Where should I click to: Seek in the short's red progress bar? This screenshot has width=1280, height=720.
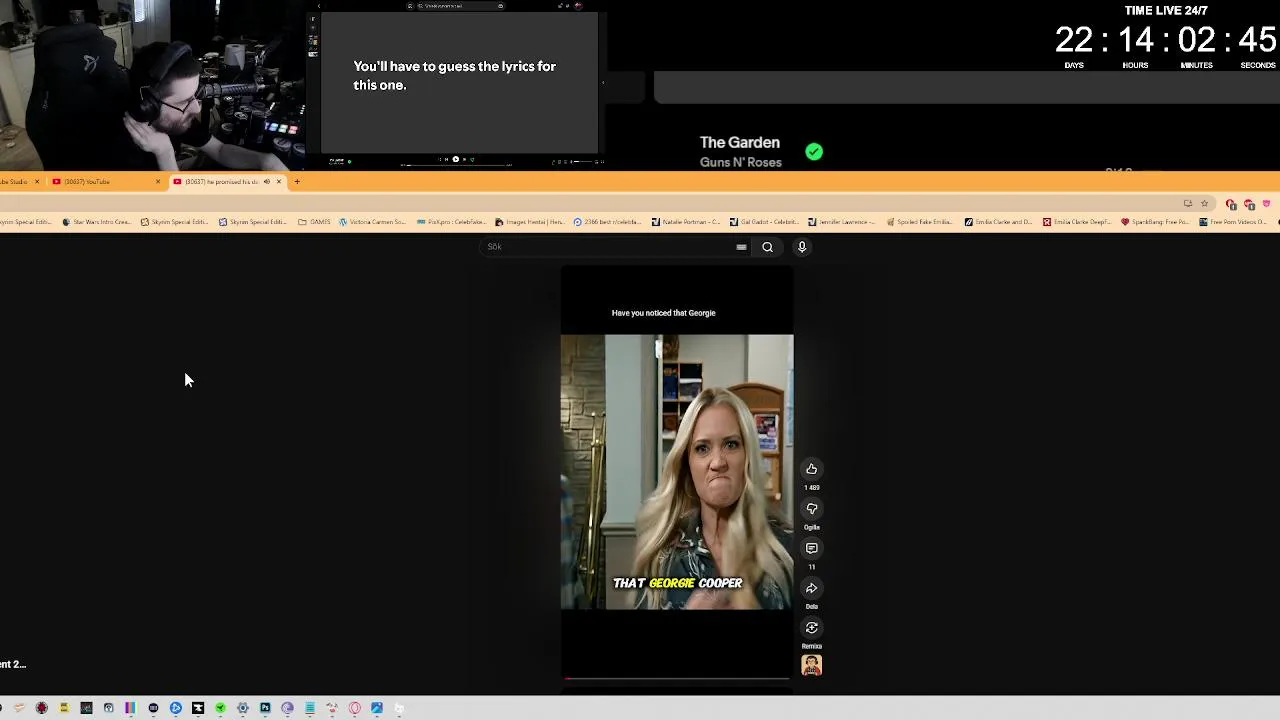coord(677,679)
